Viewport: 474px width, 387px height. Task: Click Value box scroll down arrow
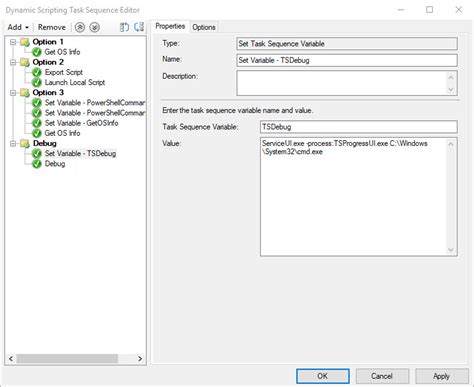coord(451,250)
